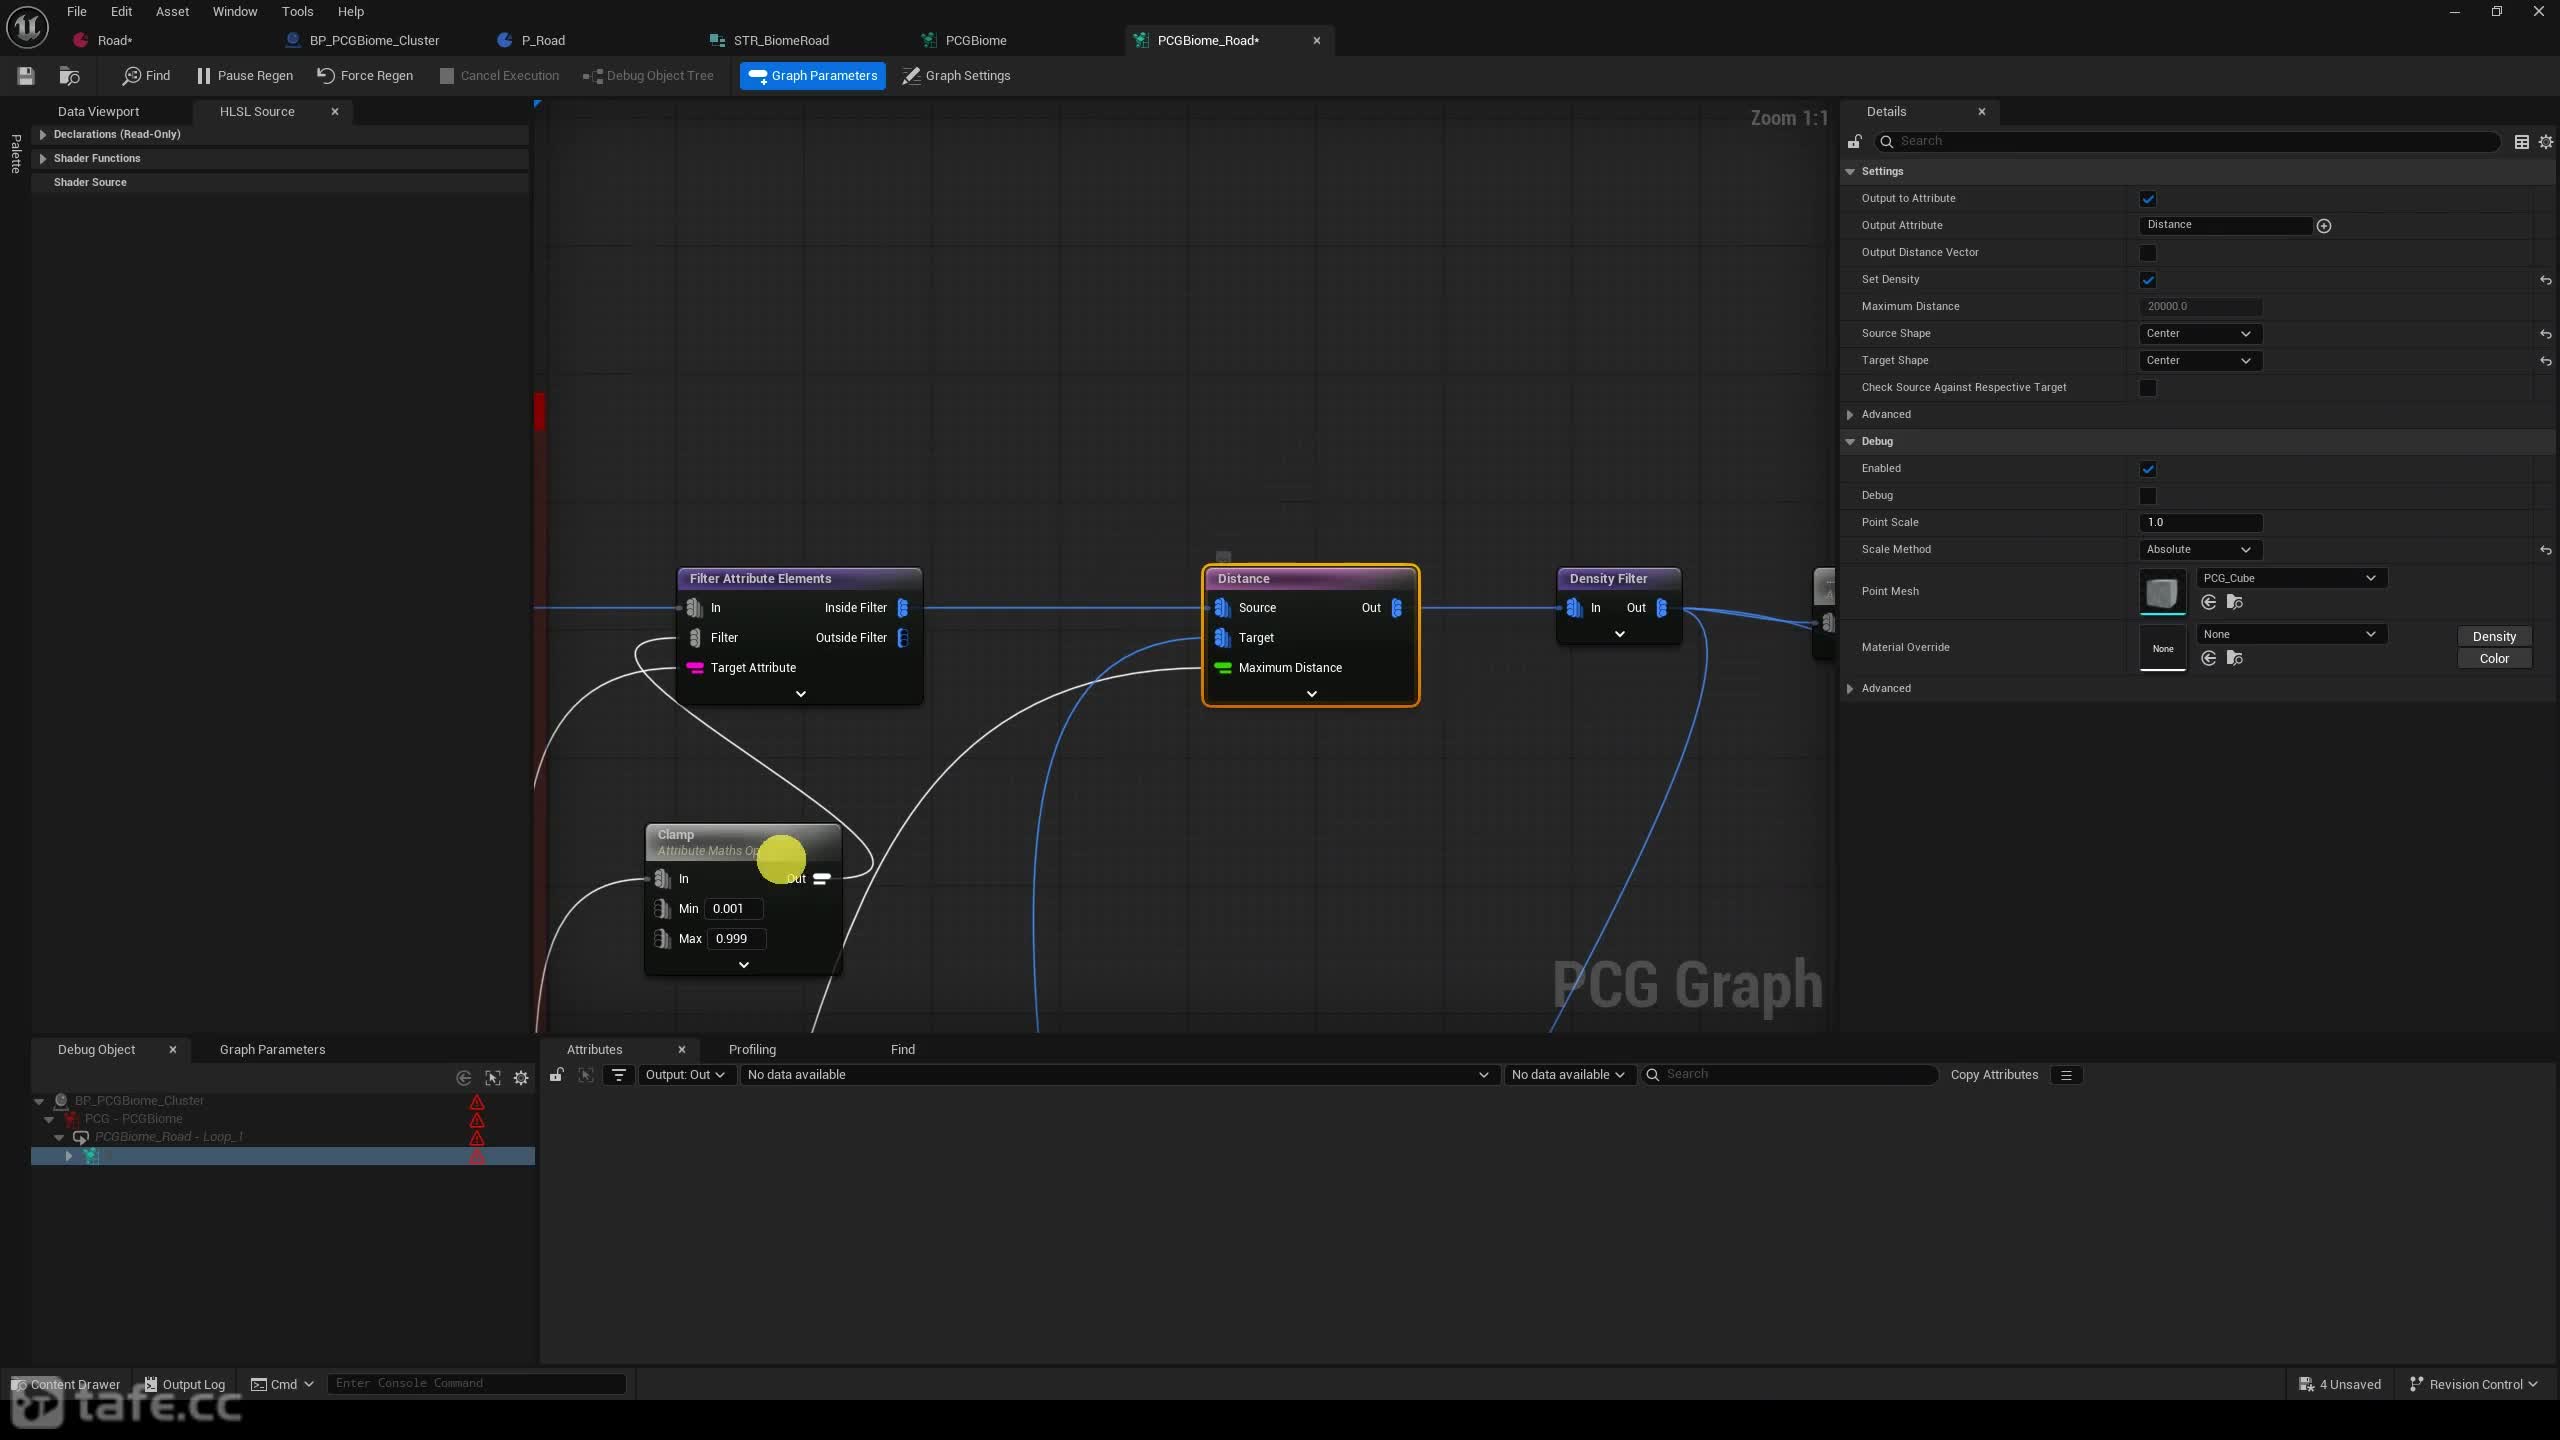Screen dimensions: 2560x1440
Task: Click the Point Mesh PCG_Cube thumbnail
Action: click(2162, 592)
